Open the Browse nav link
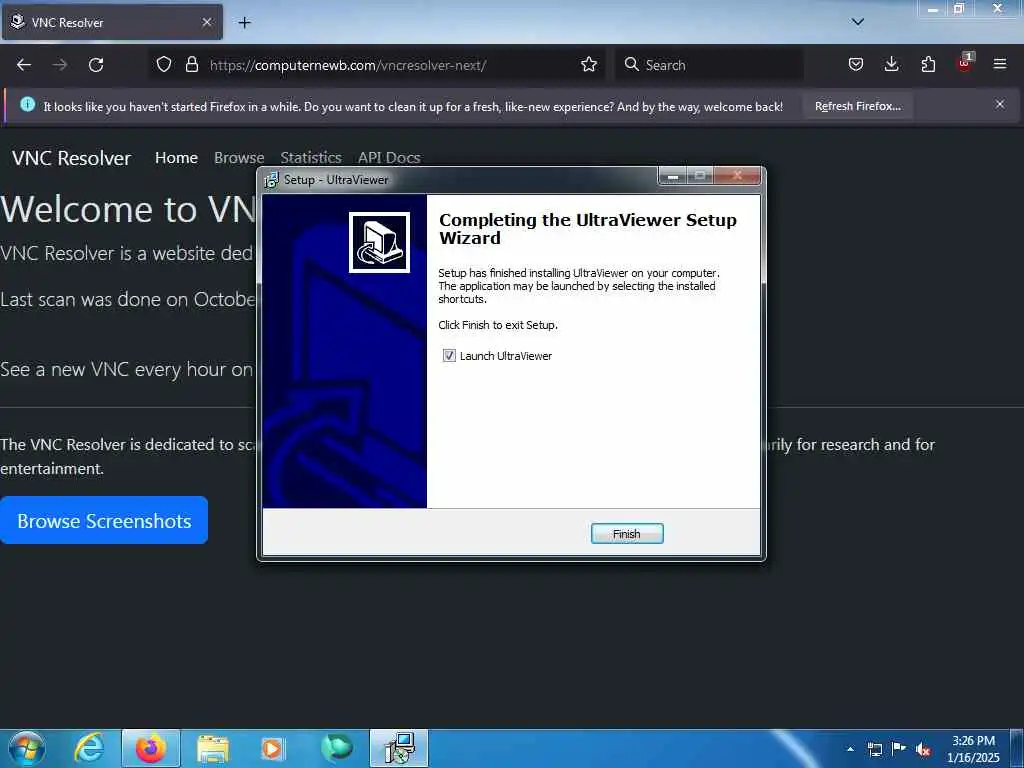 (239, 157)
